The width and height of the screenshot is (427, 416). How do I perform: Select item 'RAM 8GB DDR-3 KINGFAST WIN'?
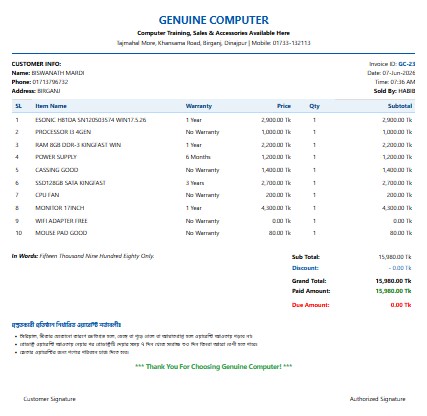[x=78, y=145]
